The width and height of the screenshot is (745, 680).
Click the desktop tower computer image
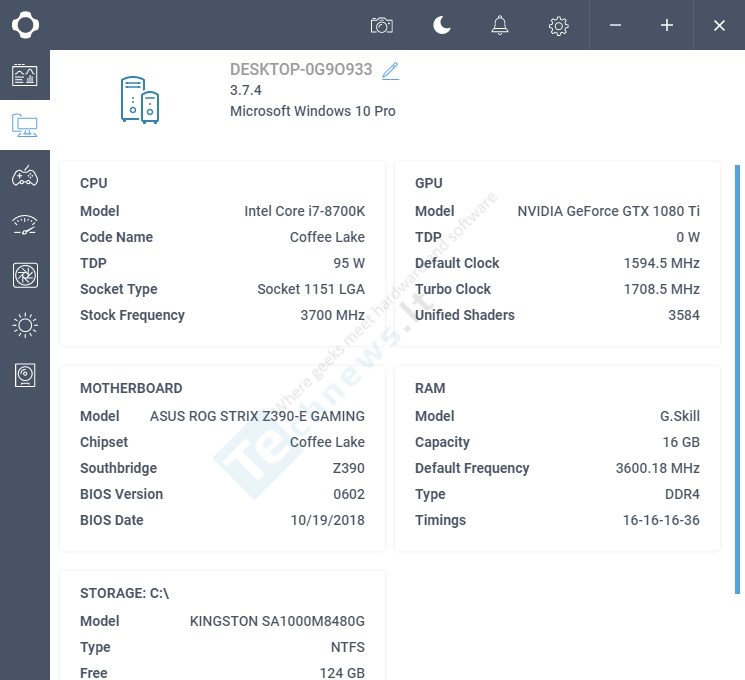(140, 100)
